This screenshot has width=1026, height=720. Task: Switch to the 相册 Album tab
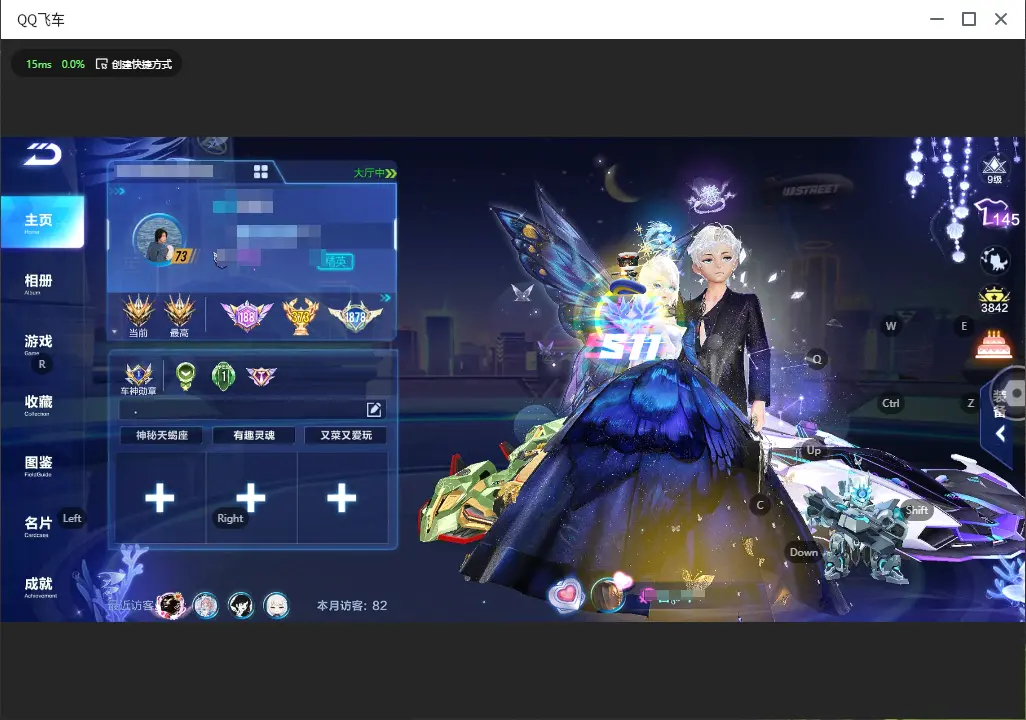tap(38, 283)
